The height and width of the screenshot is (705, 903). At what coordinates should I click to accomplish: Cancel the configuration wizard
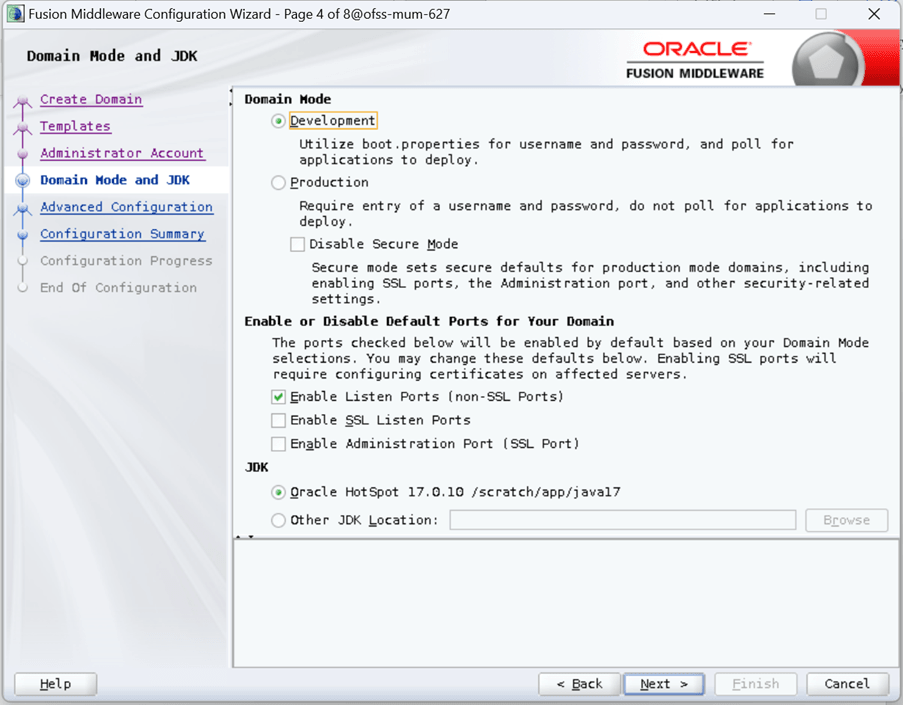847,684
